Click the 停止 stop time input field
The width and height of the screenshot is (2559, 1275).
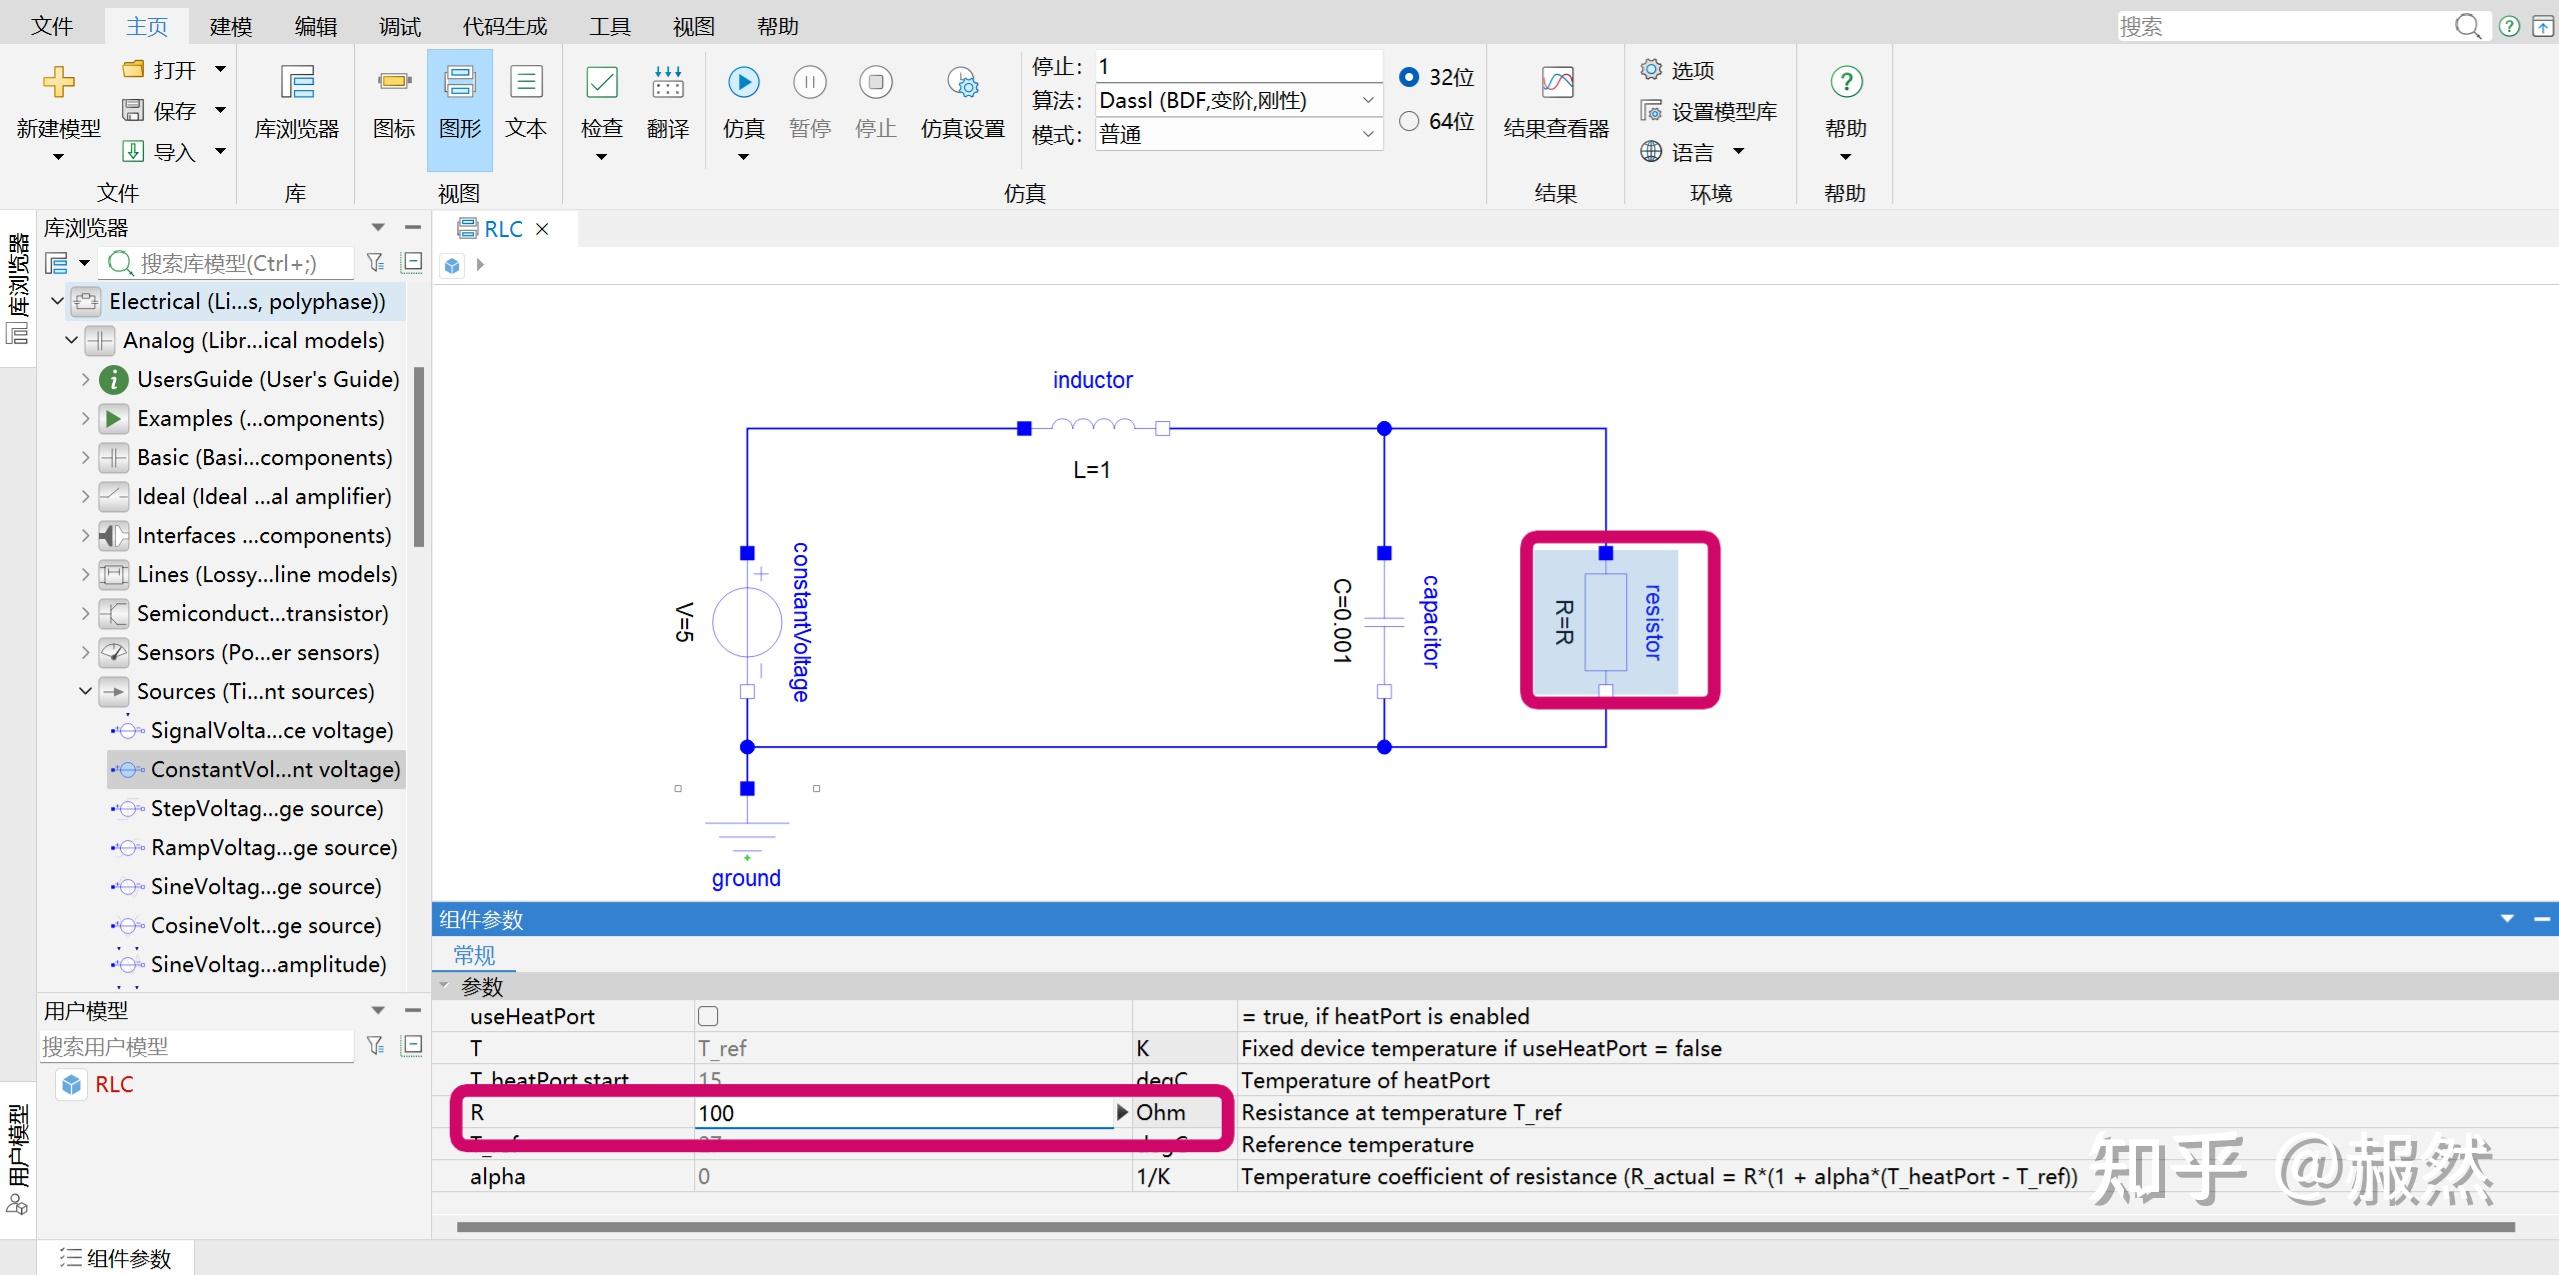click(x=1239, y=66)
